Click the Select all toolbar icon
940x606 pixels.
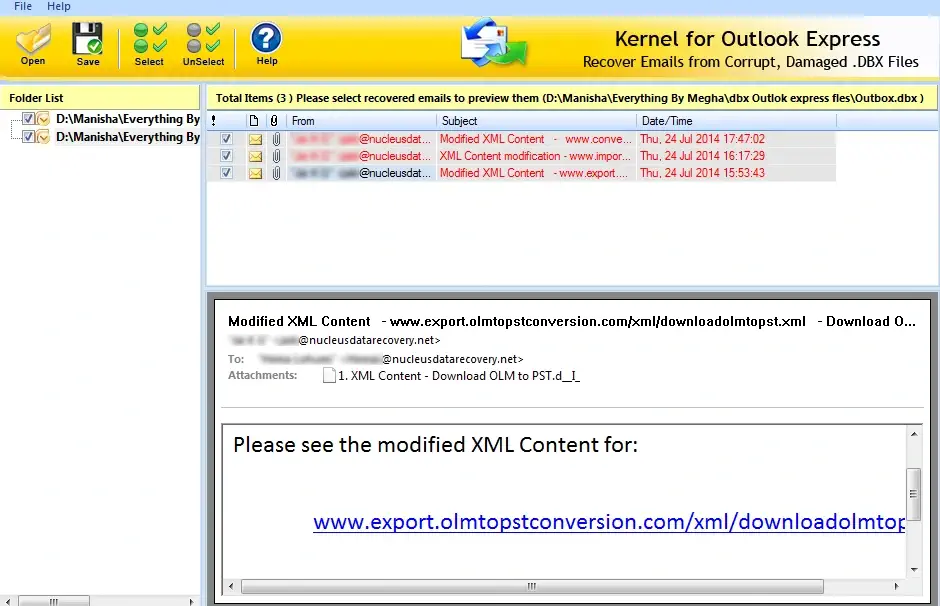[x=149, y=38]
